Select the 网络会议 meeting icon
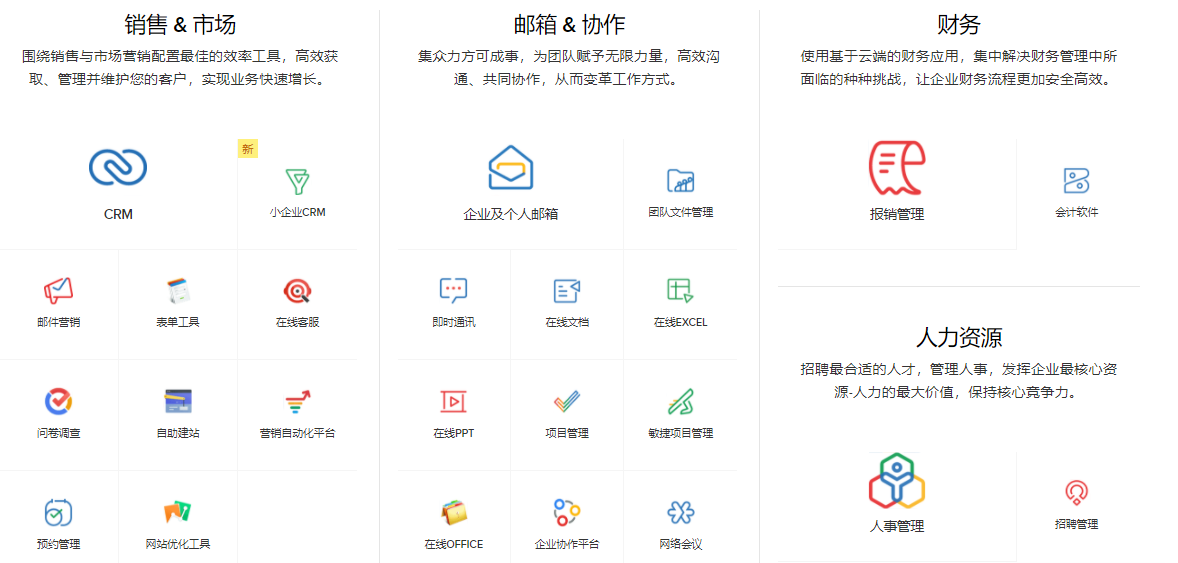Screen dimensions: 1178x563 click(x=680, y=513)
